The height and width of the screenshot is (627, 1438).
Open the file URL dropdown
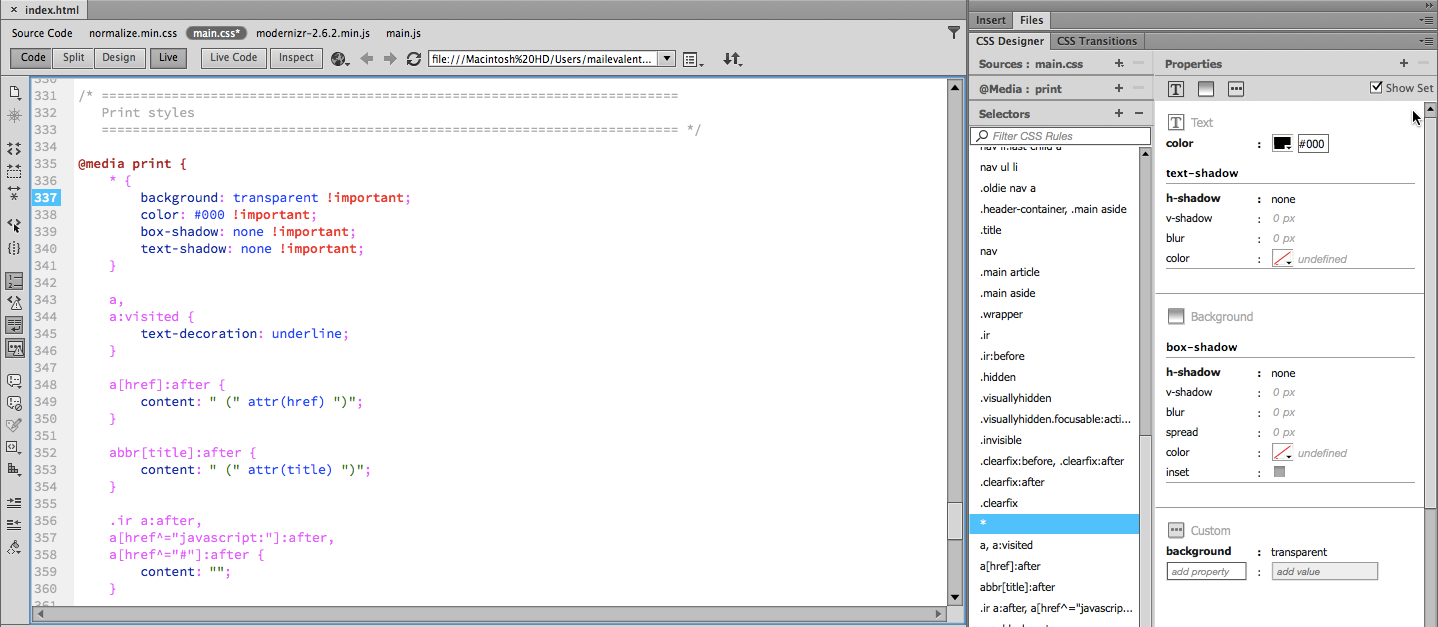[x=666, y=58]
